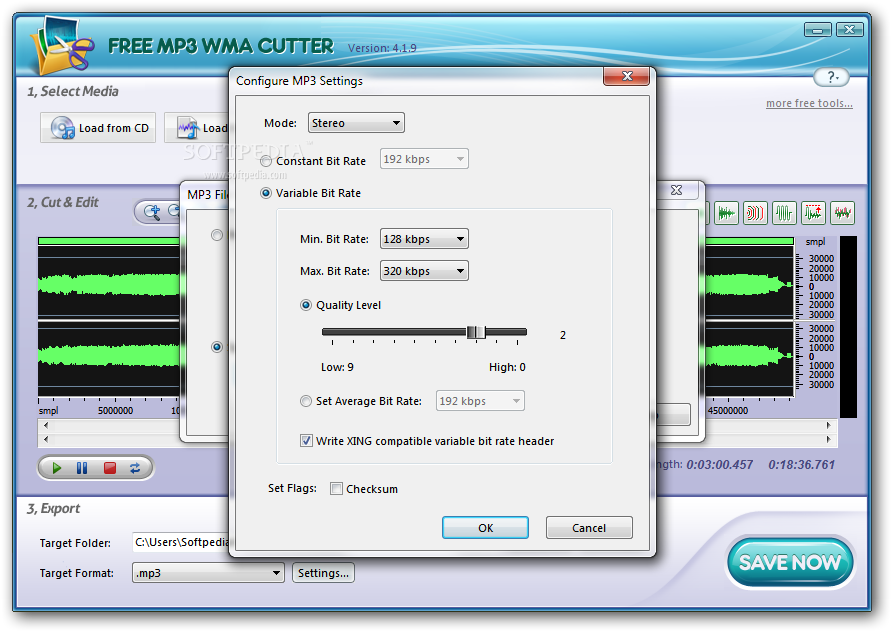Open the Min. Bit Rate 128 kbps dropdown

coord(424,239)
